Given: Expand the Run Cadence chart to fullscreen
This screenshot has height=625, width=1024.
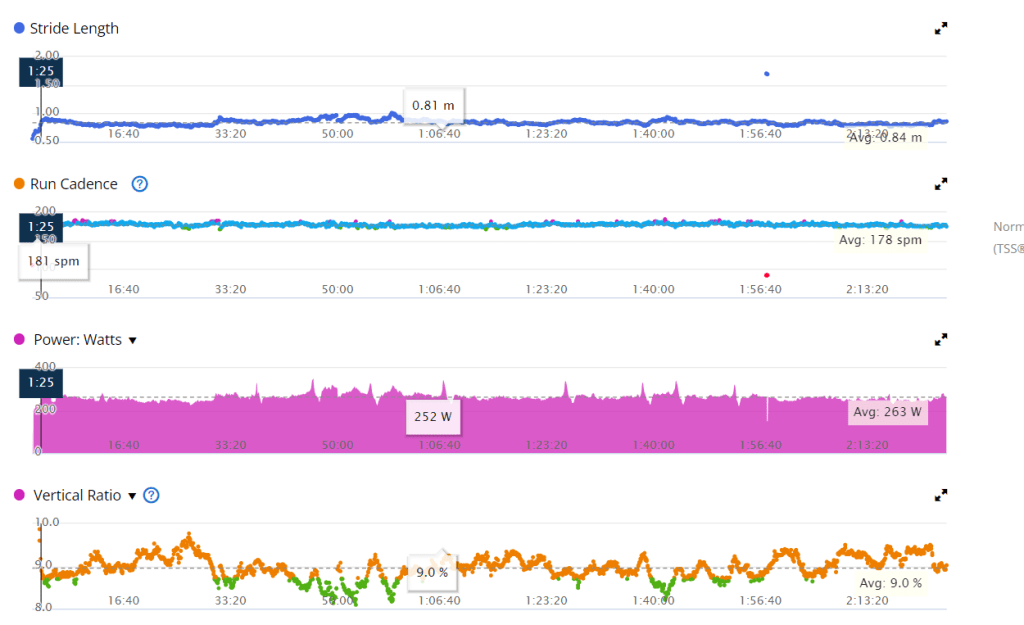Looking at the screenshot, I should 940,184.
